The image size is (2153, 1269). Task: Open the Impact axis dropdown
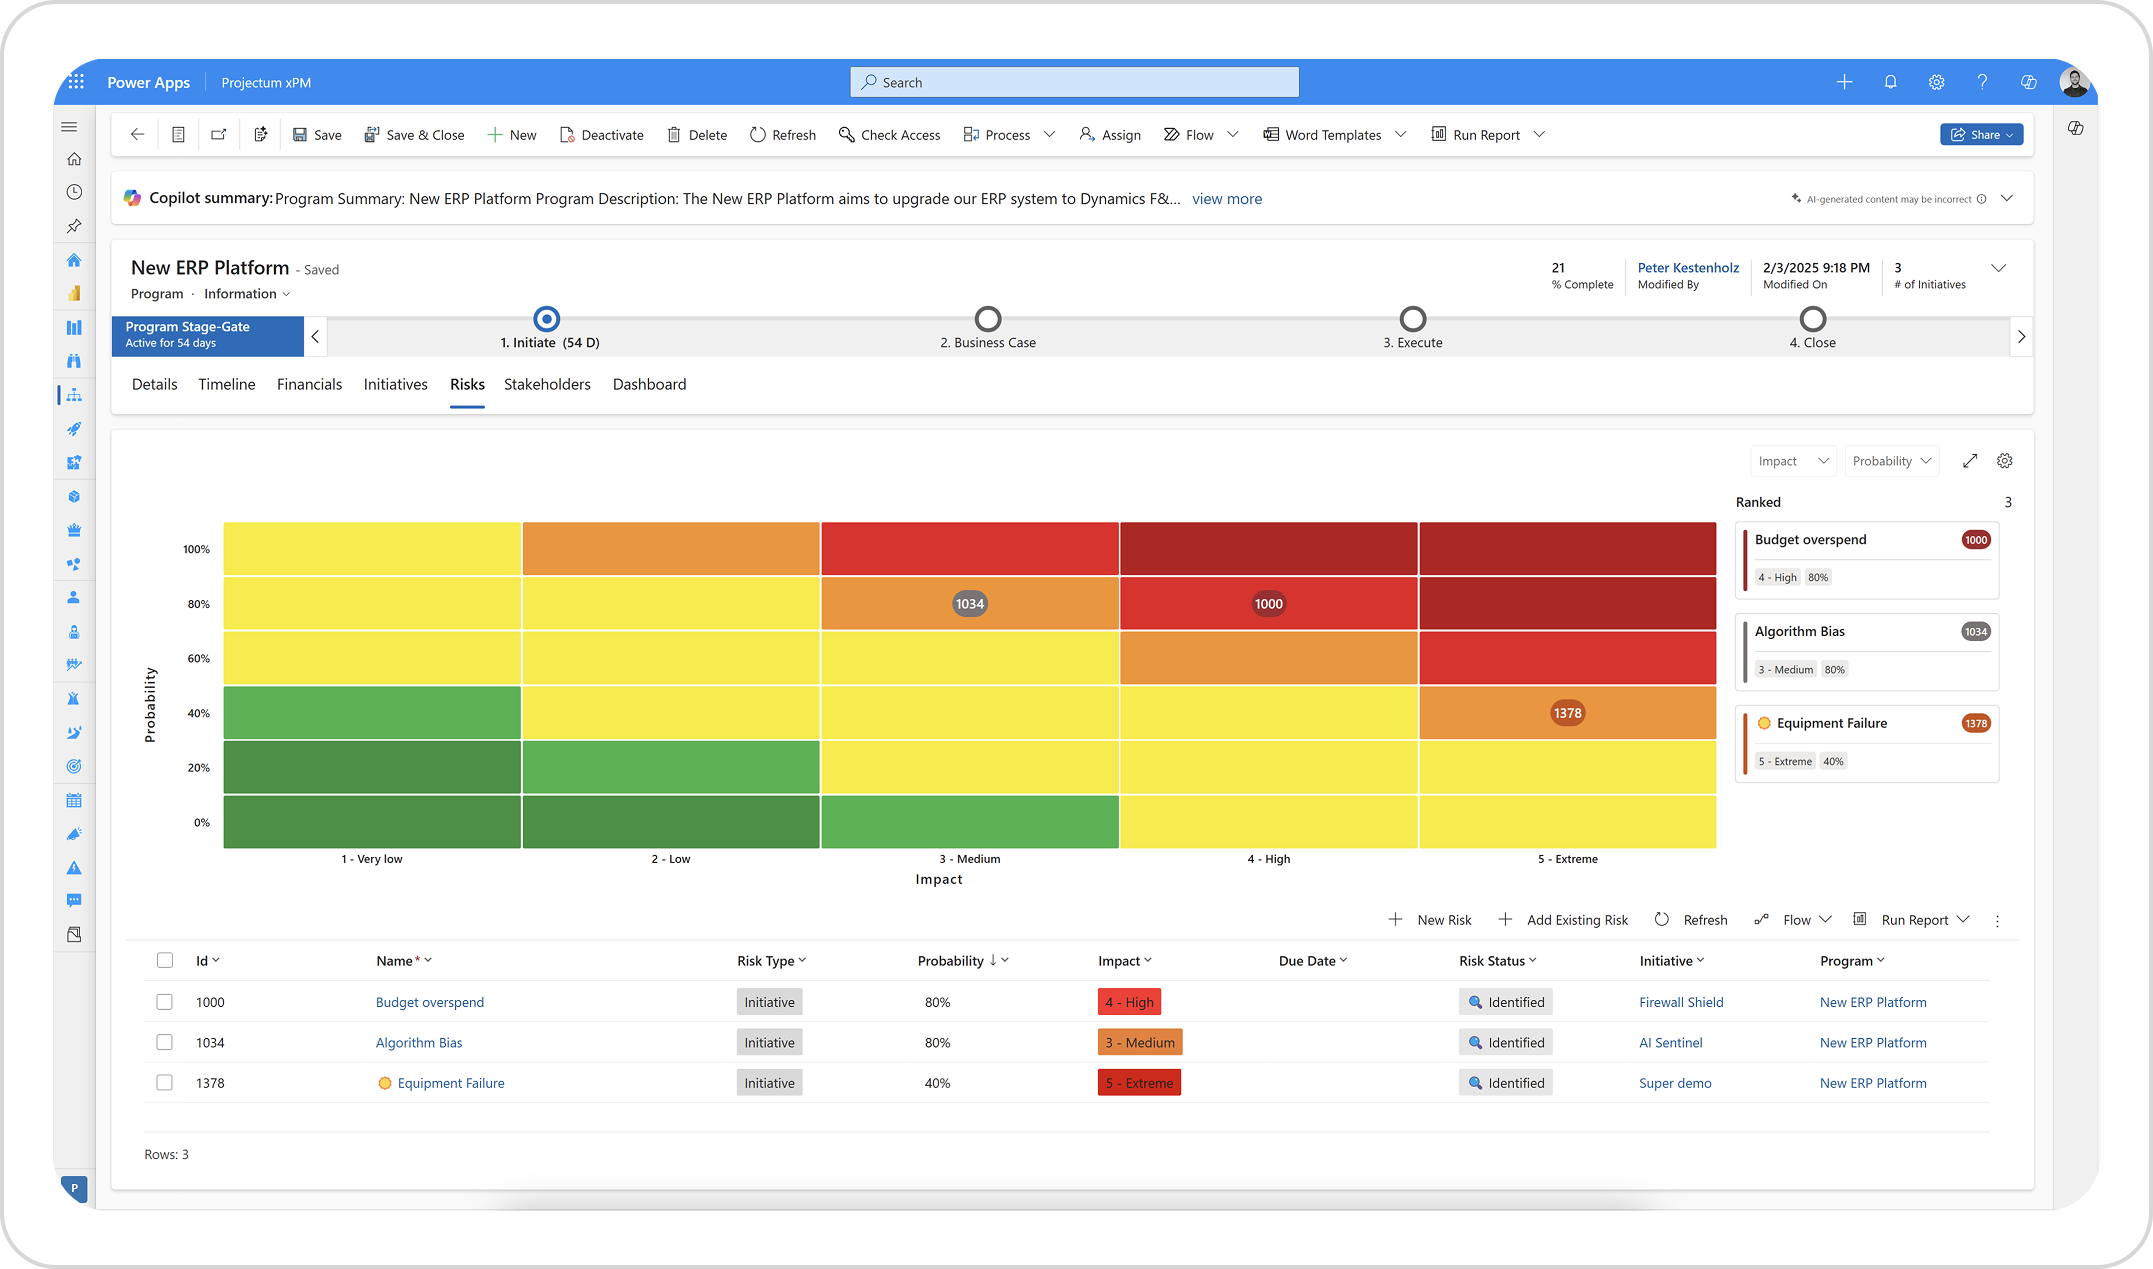(1793, 461)
